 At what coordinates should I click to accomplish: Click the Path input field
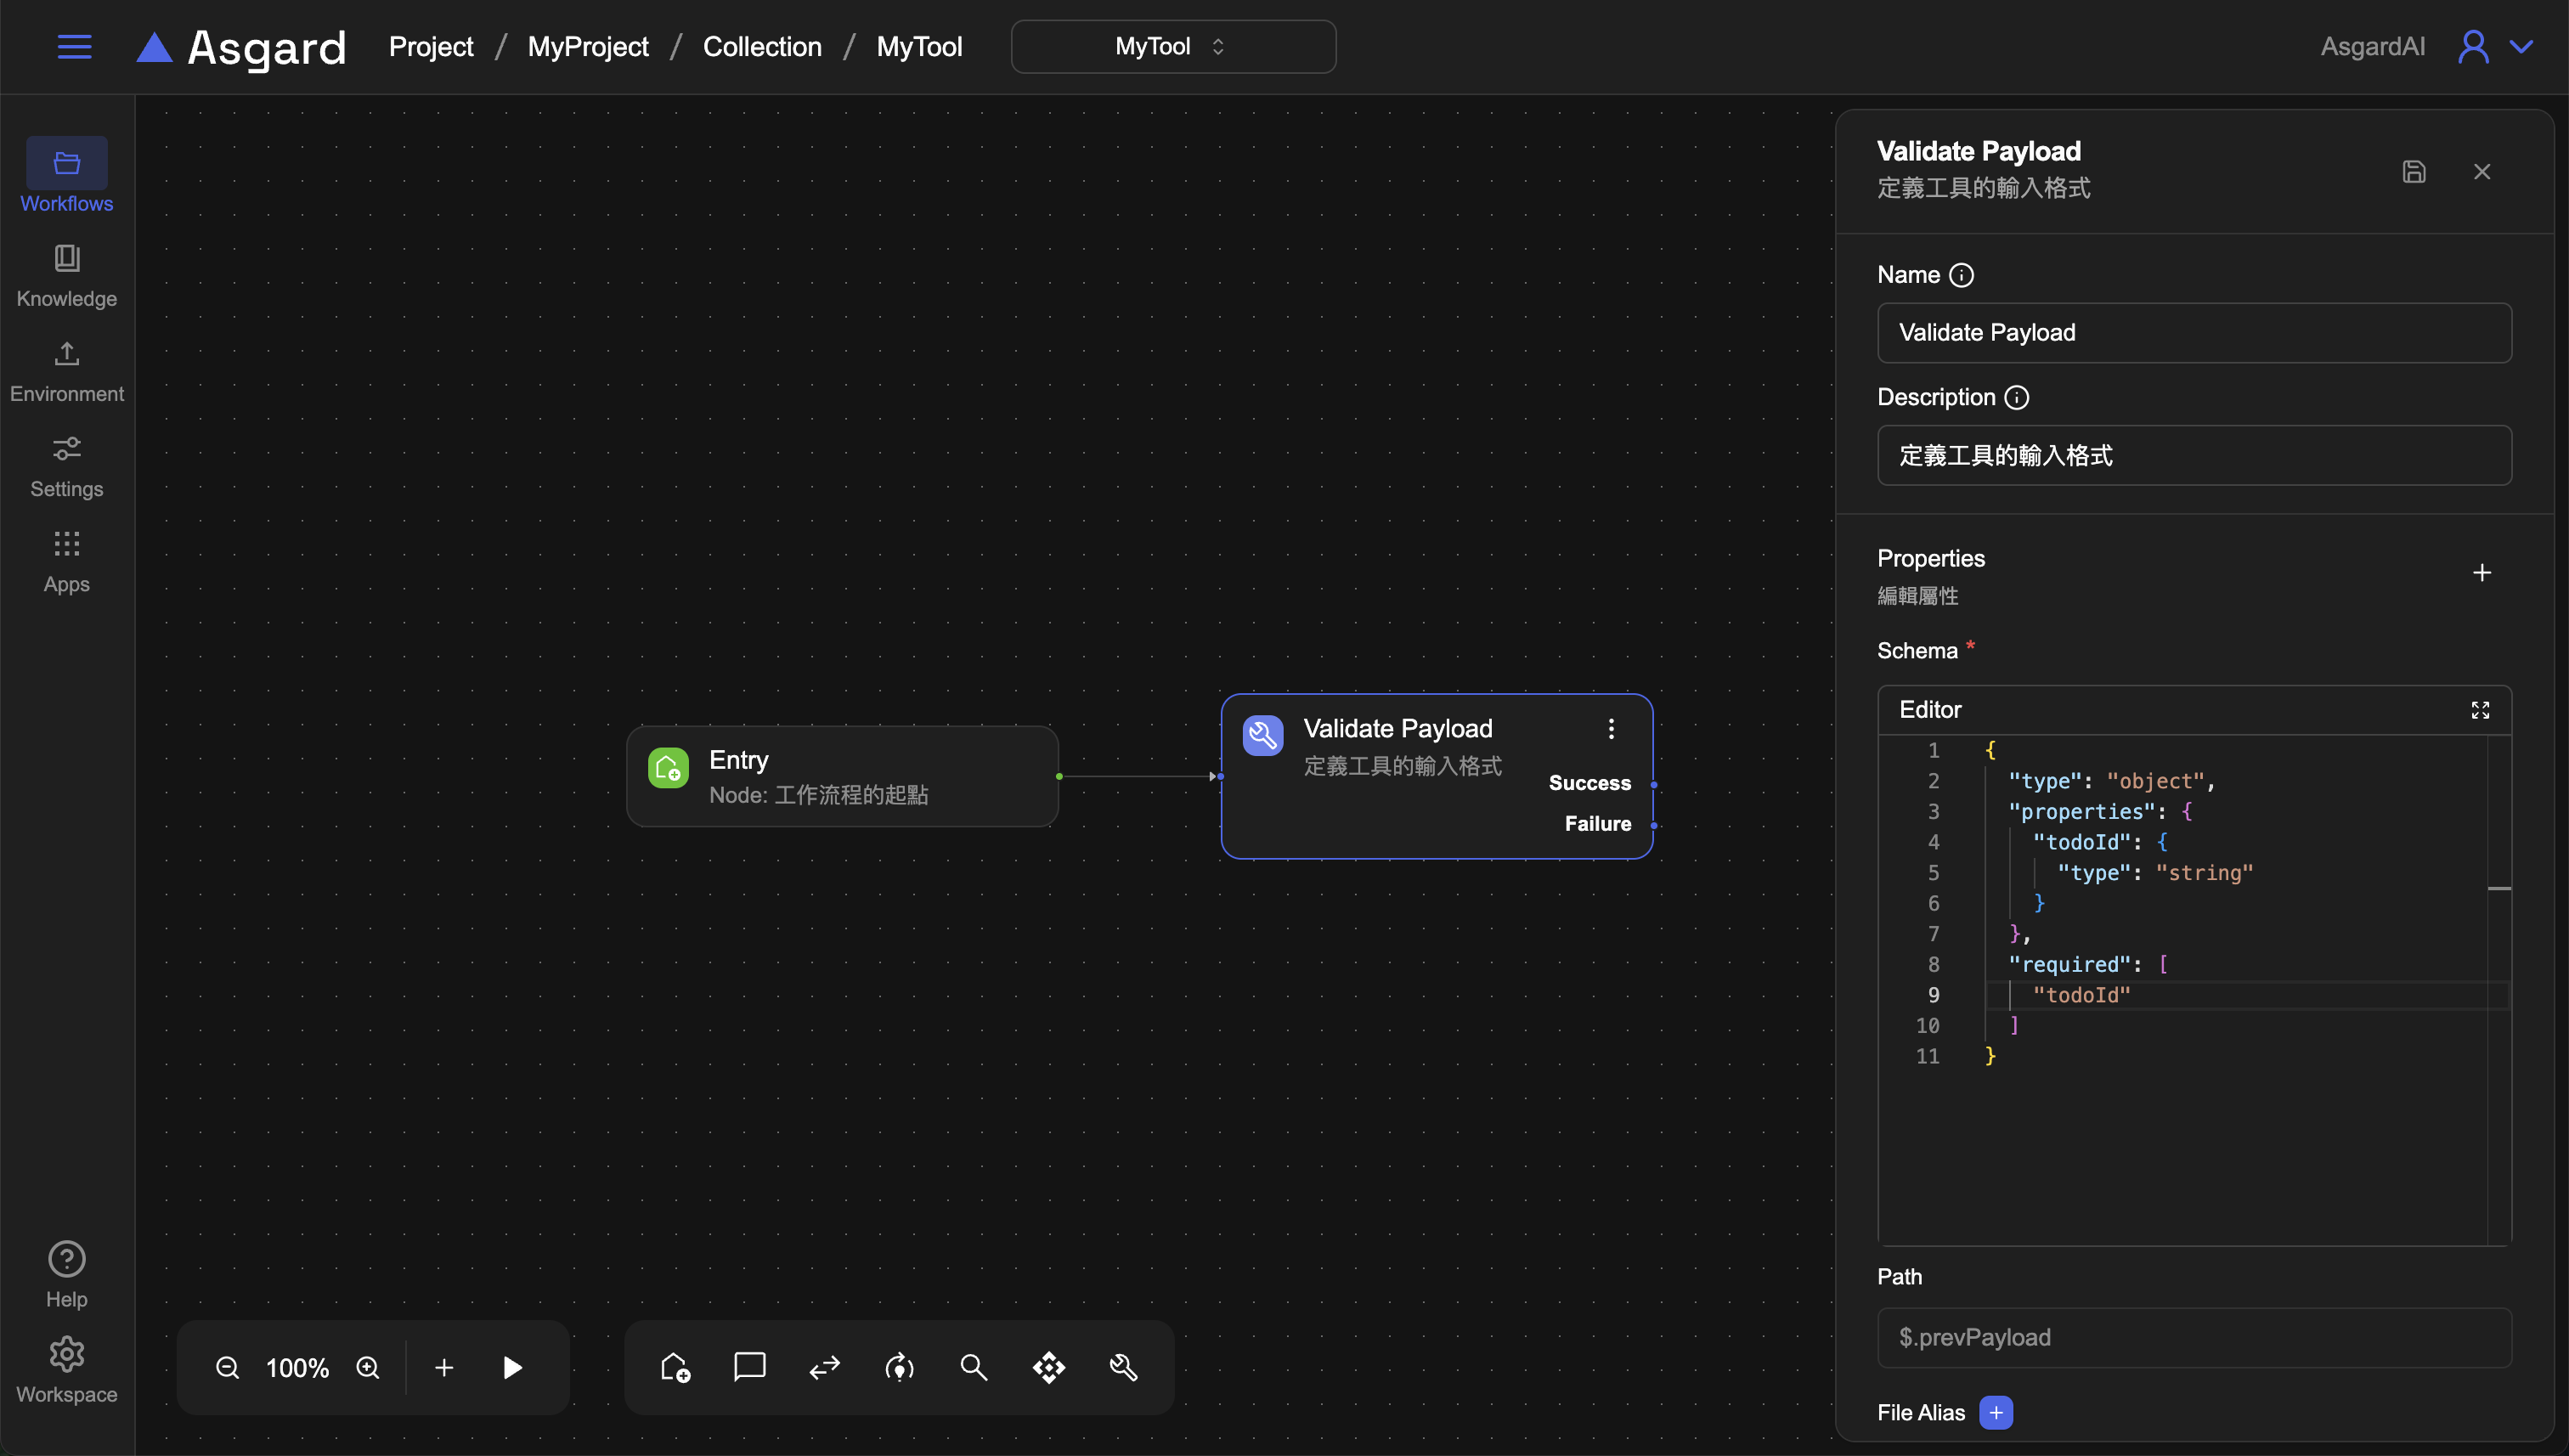pos(2193,1337)
